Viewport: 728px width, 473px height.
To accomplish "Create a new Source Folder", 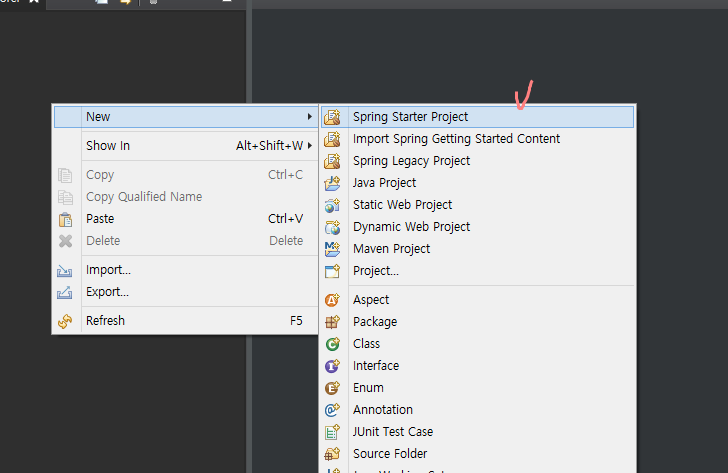I will (x=477, y=454).
